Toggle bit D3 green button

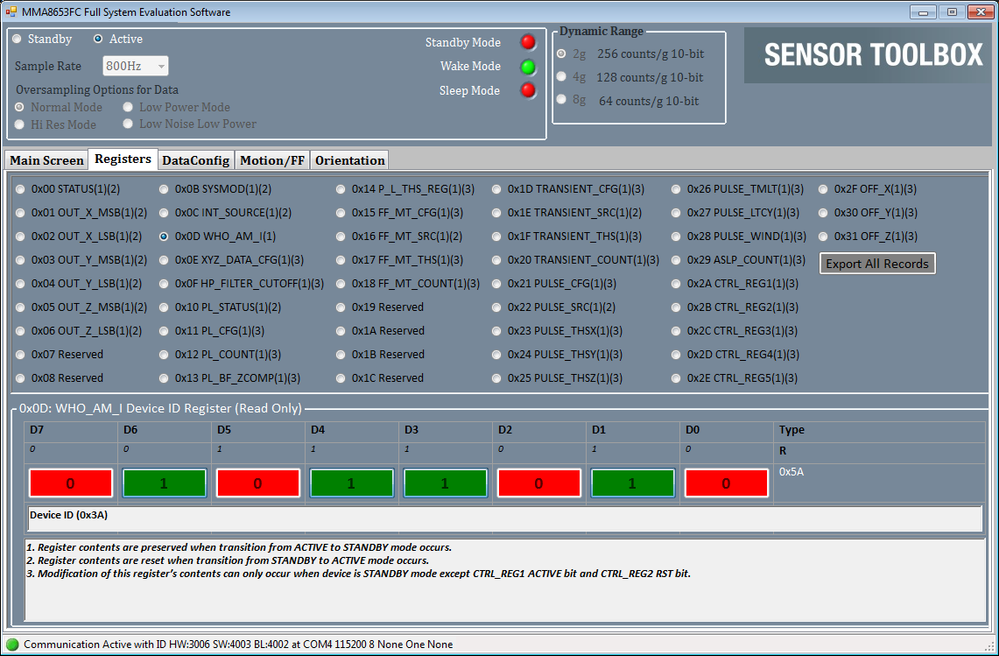point(445,483)
